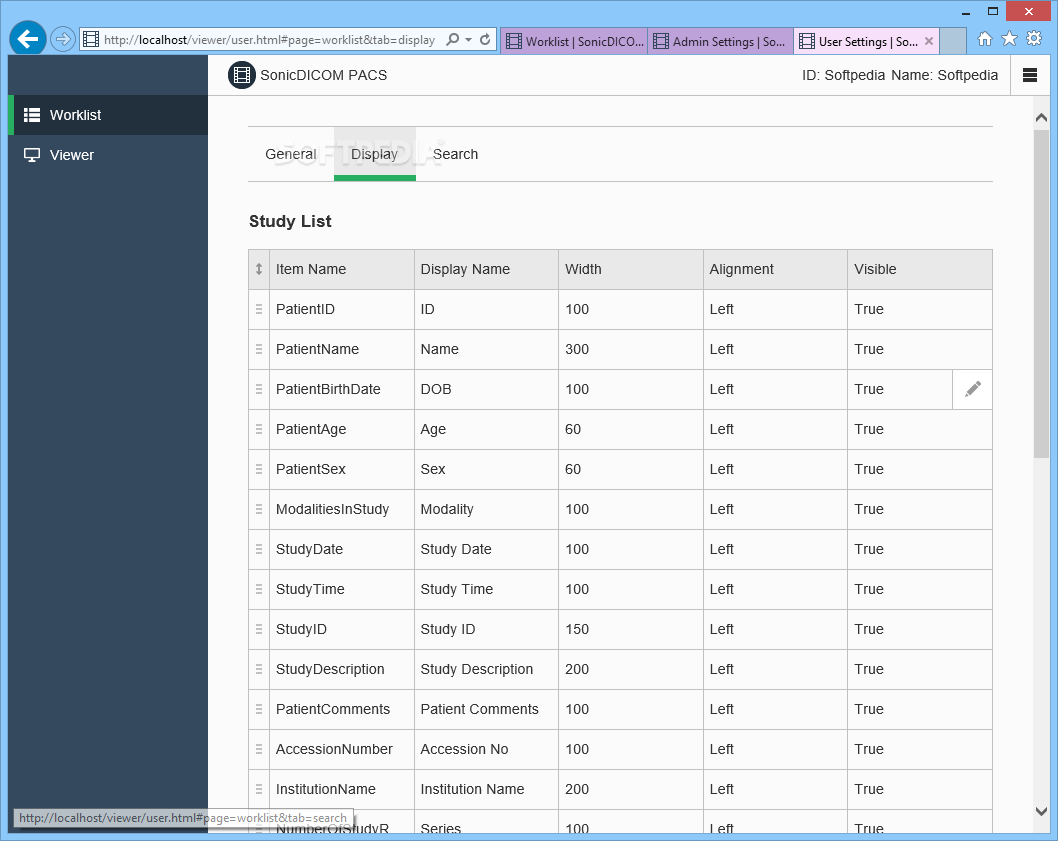
Task: Click the PatientID item name cell
Action: (x=341, y=309)
